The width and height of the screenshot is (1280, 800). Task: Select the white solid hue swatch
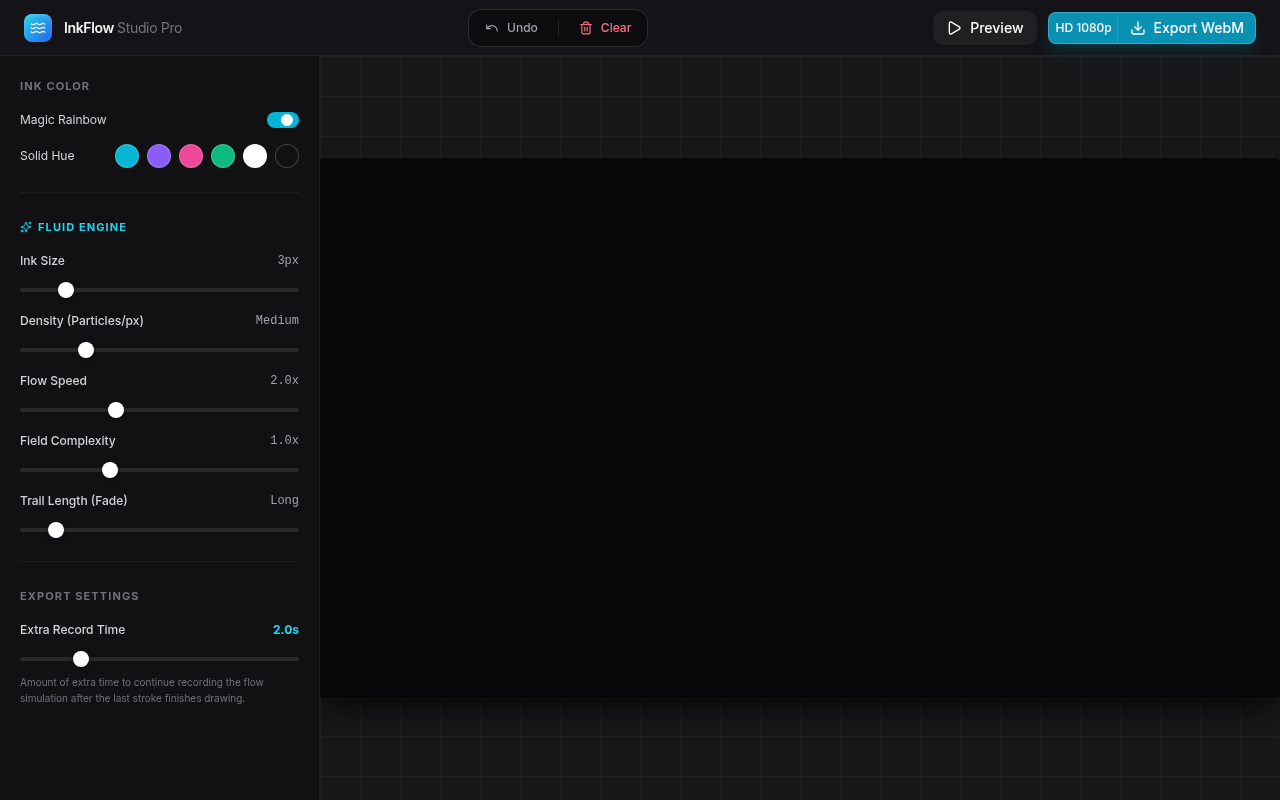[x=255, y=156]
